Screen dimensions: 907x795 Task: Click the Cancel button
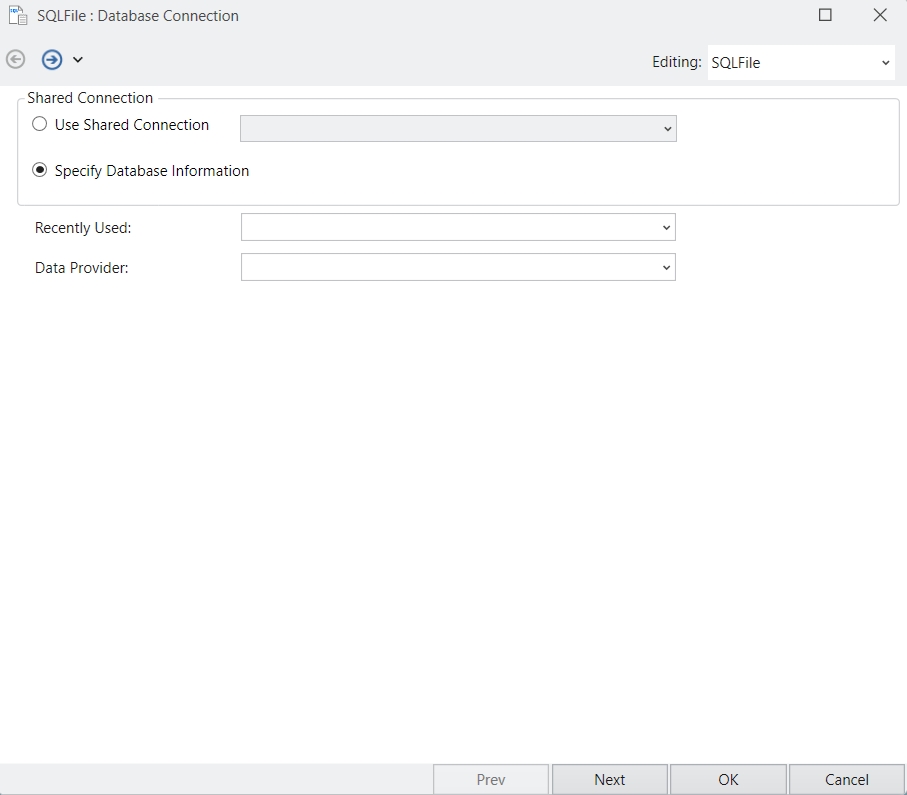tap(847, 779)
